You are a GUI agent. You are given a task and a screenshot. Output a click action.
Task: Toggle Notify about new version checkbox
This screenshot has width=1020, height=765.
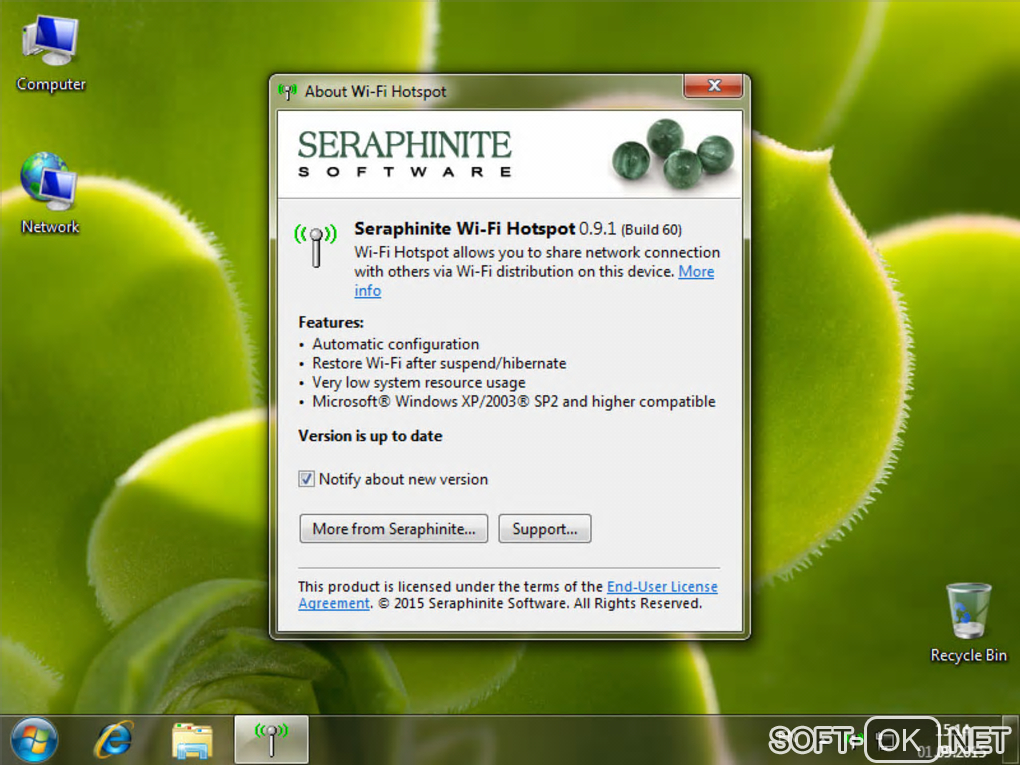click(x=306, y=479)
